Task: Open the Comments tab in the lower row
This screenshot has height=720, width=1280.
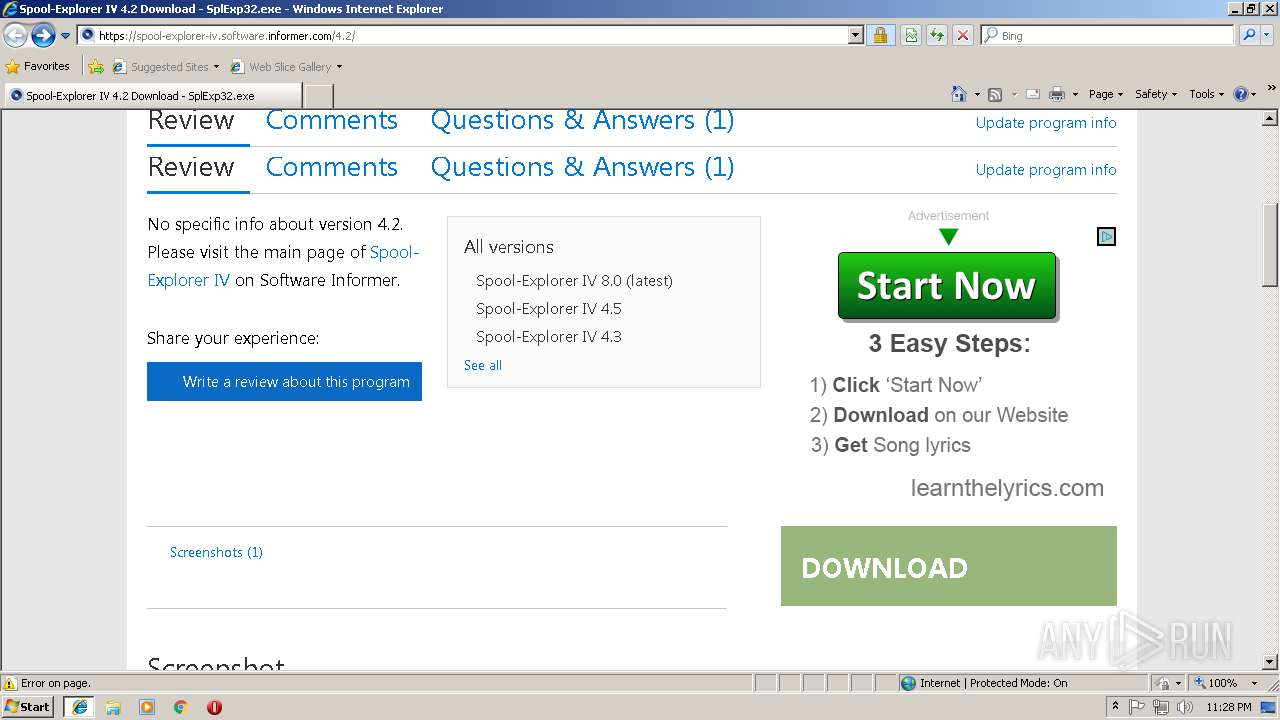Action: click(x=332, y=167)
